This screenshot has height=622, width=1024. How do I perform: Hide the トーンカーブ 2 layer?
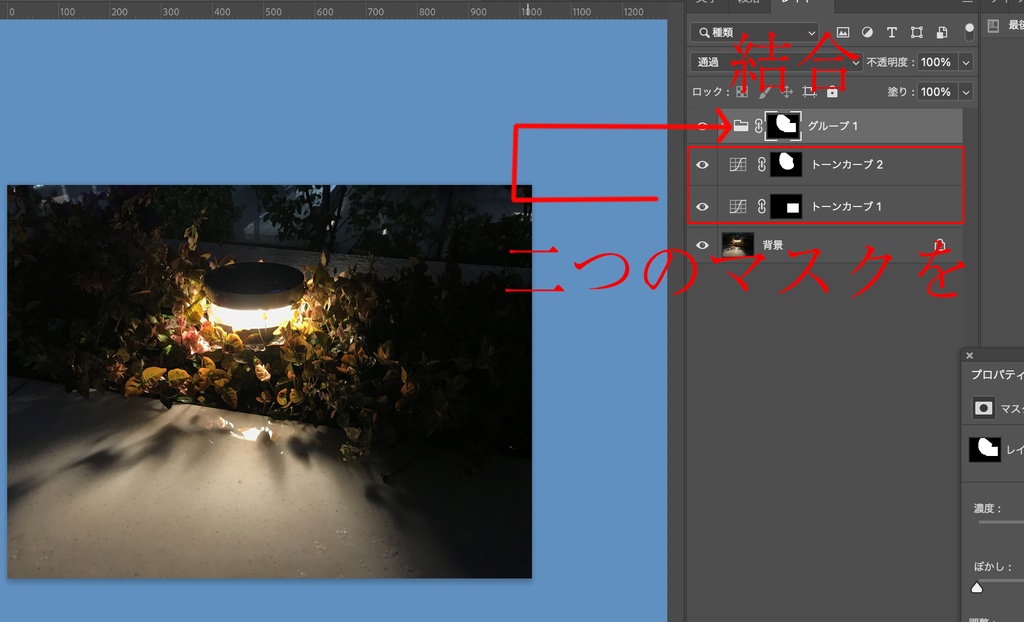click(x=703, y=165)
